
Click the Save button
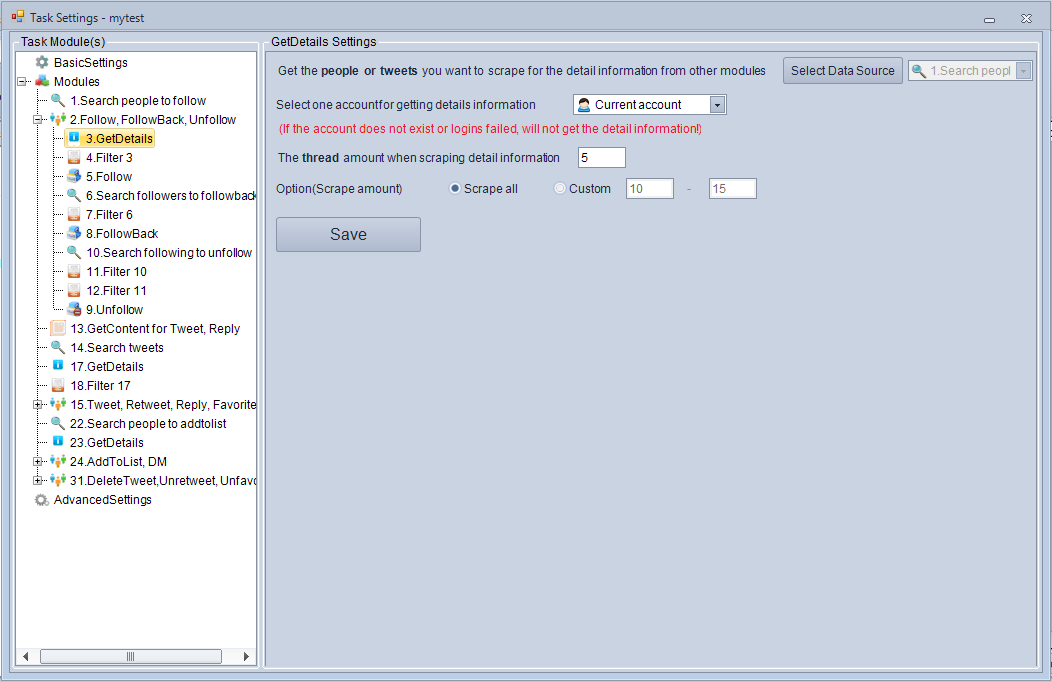pyautogui.click(x=348, y=235)
